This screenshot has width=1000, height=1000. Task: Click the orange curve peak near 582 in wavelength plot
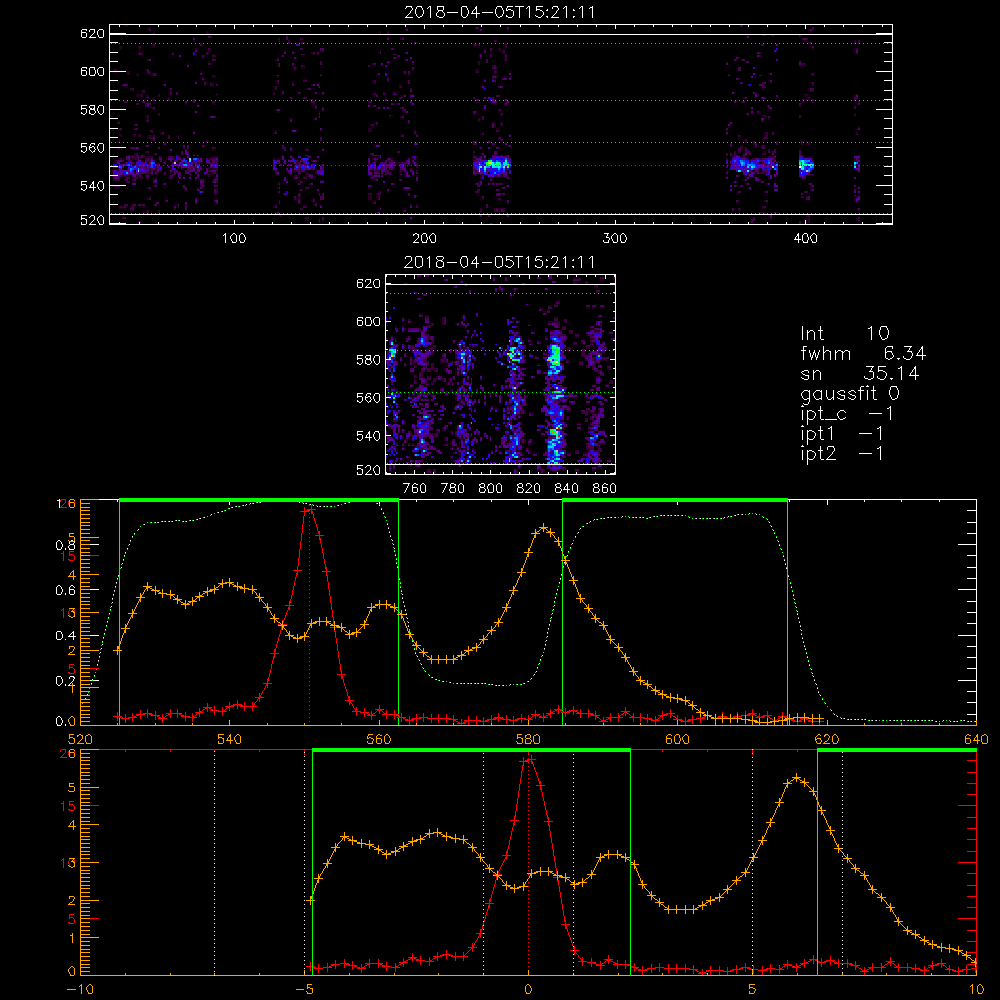(x=543, y=527)
